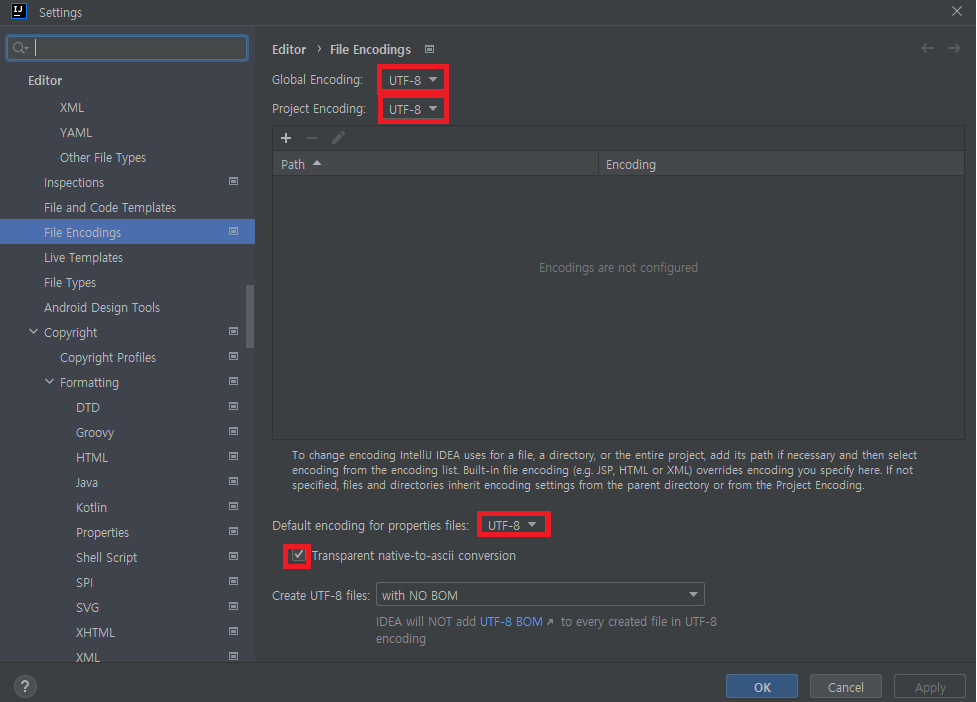Click the search magnifier icon
This screenshot has width=977, height=702.
click(19, 48)
